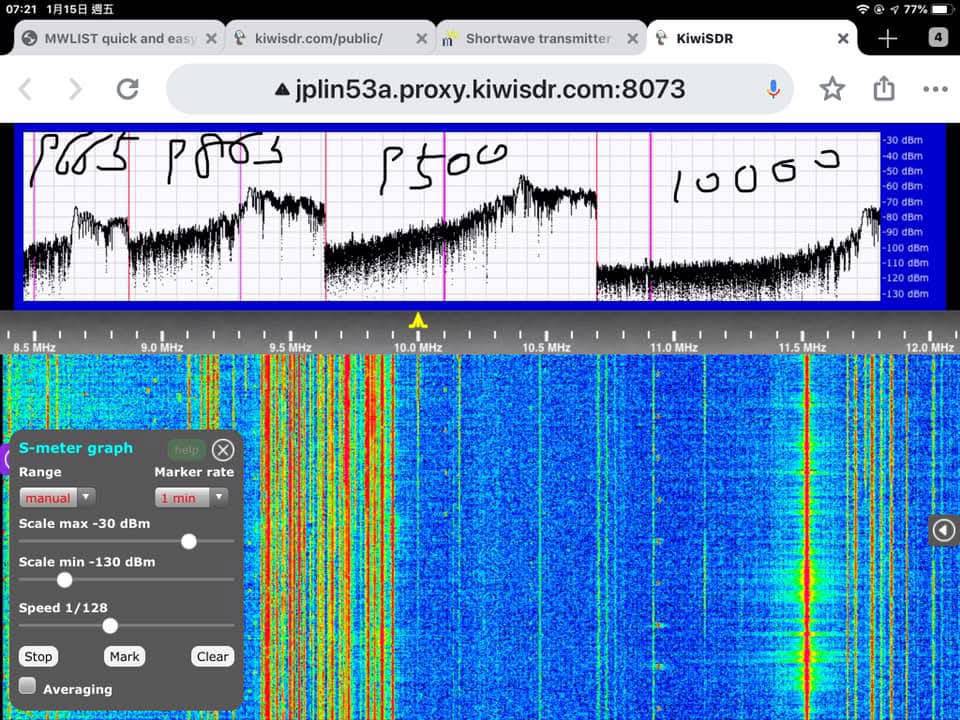Click the Scale max slider handle
960x720 pixels.
(188, 541)
